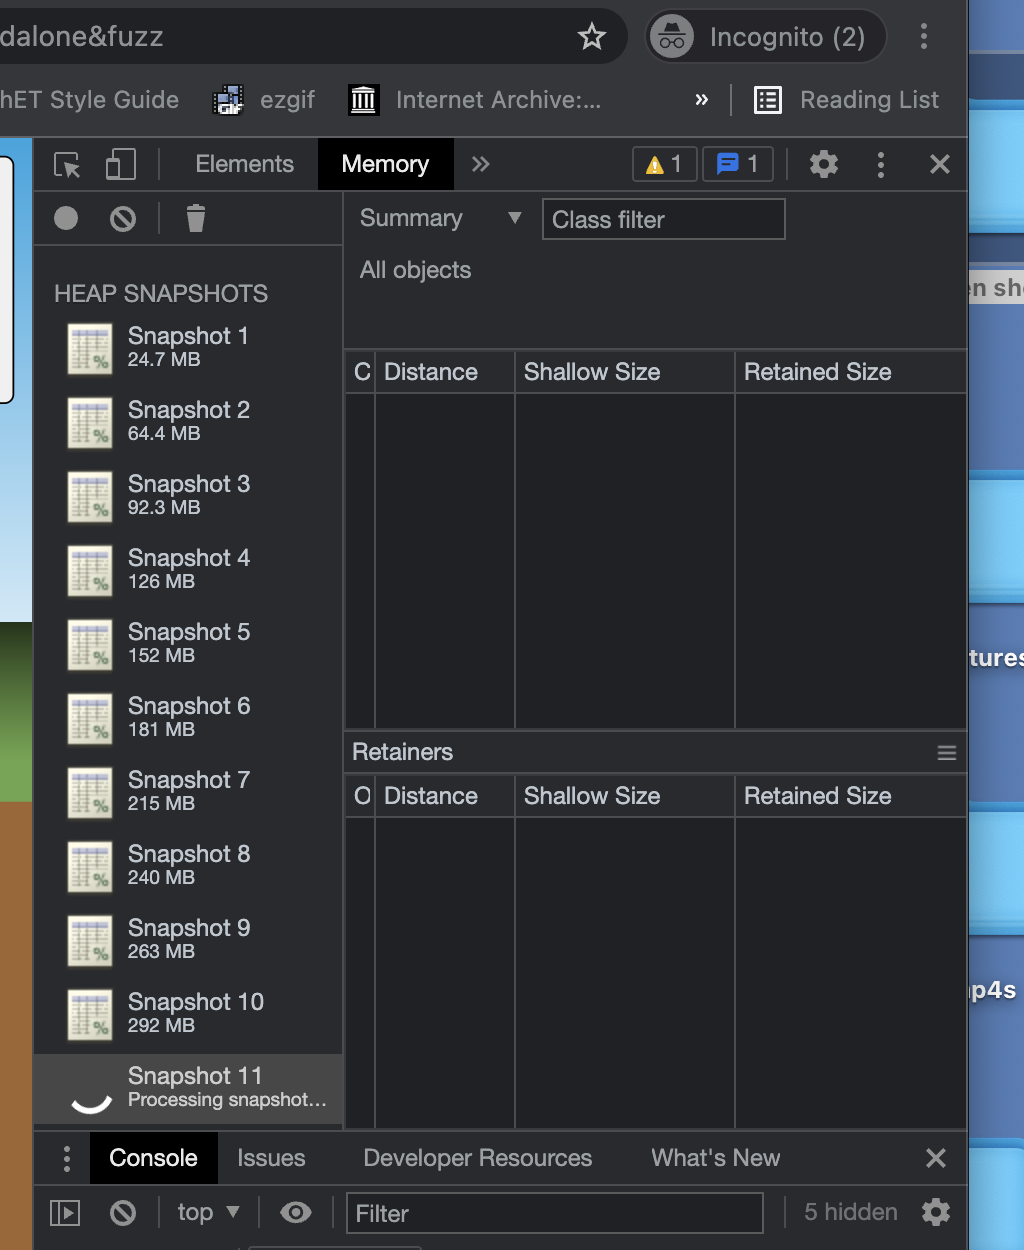Viewport: 1024px width, 1250px height.
Task: Click inside the Class filter field
Action: pyautogui.click(x=663, y=219)
